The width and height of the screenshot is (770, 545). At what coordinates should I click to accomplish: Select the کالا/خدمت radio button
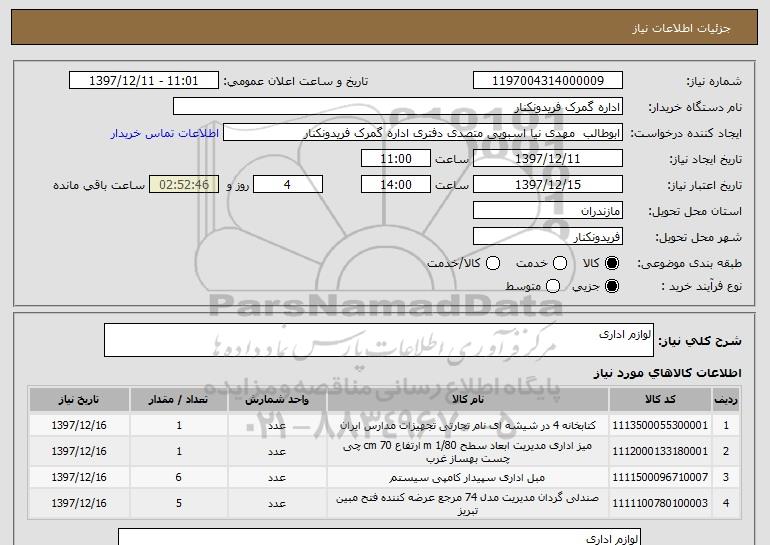pos(493,263)
